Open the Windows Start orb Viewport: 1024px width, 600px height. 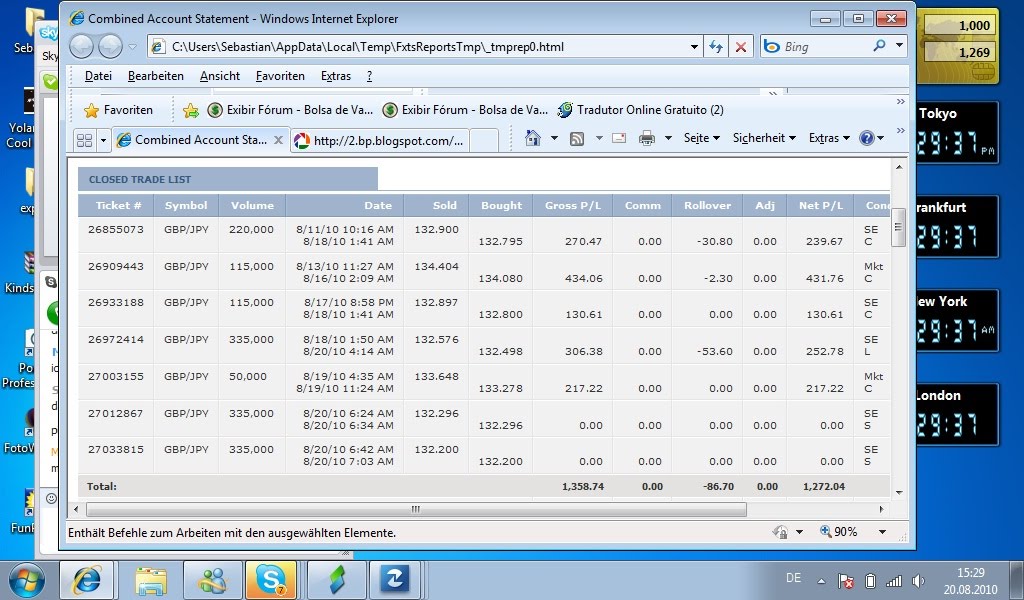[27, 580]
